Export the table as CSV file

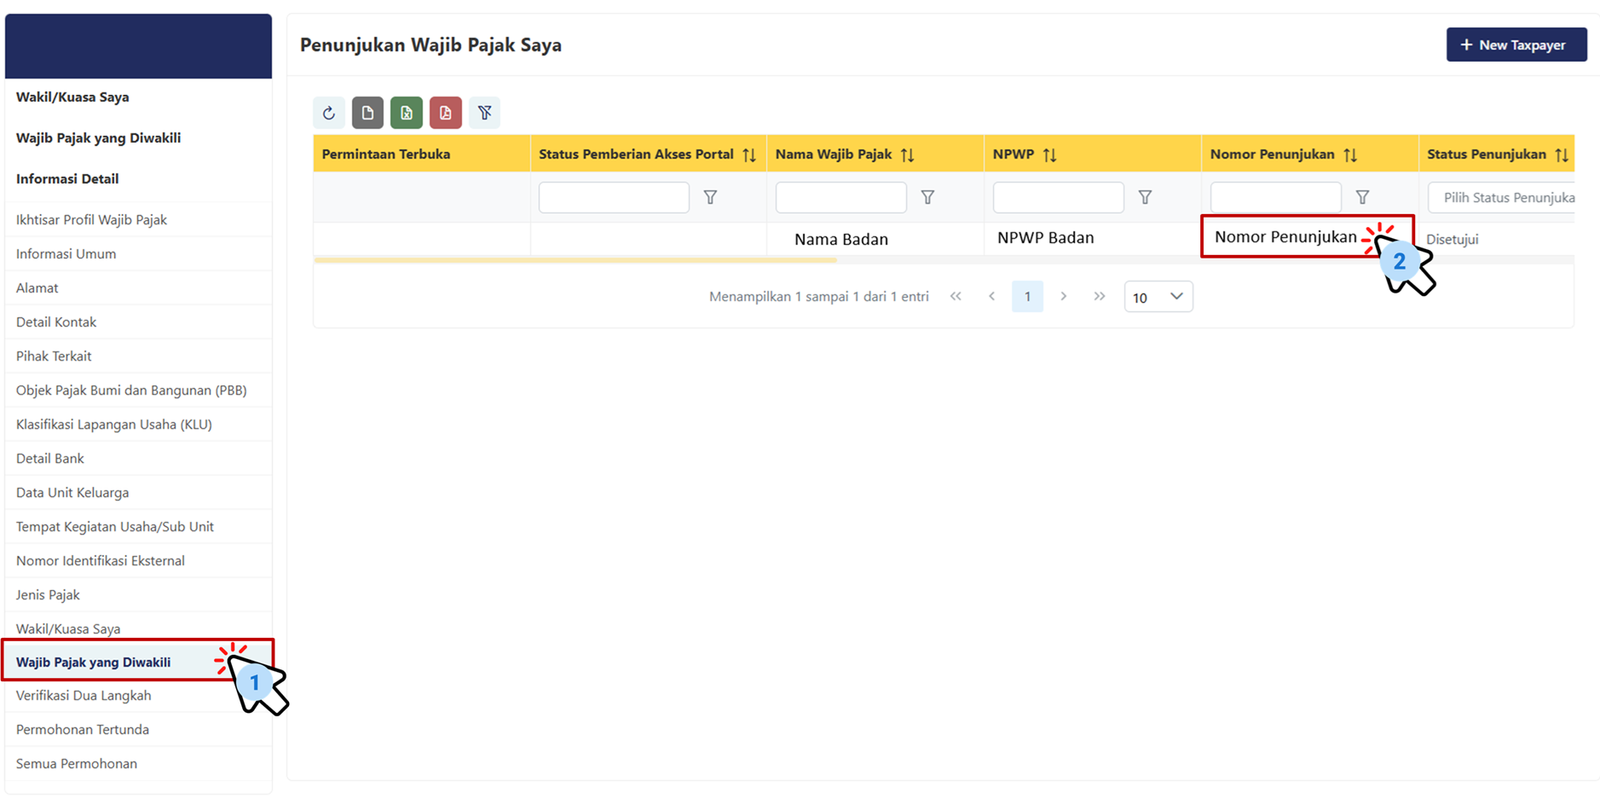pyautogui.click(x=367, y=113)
